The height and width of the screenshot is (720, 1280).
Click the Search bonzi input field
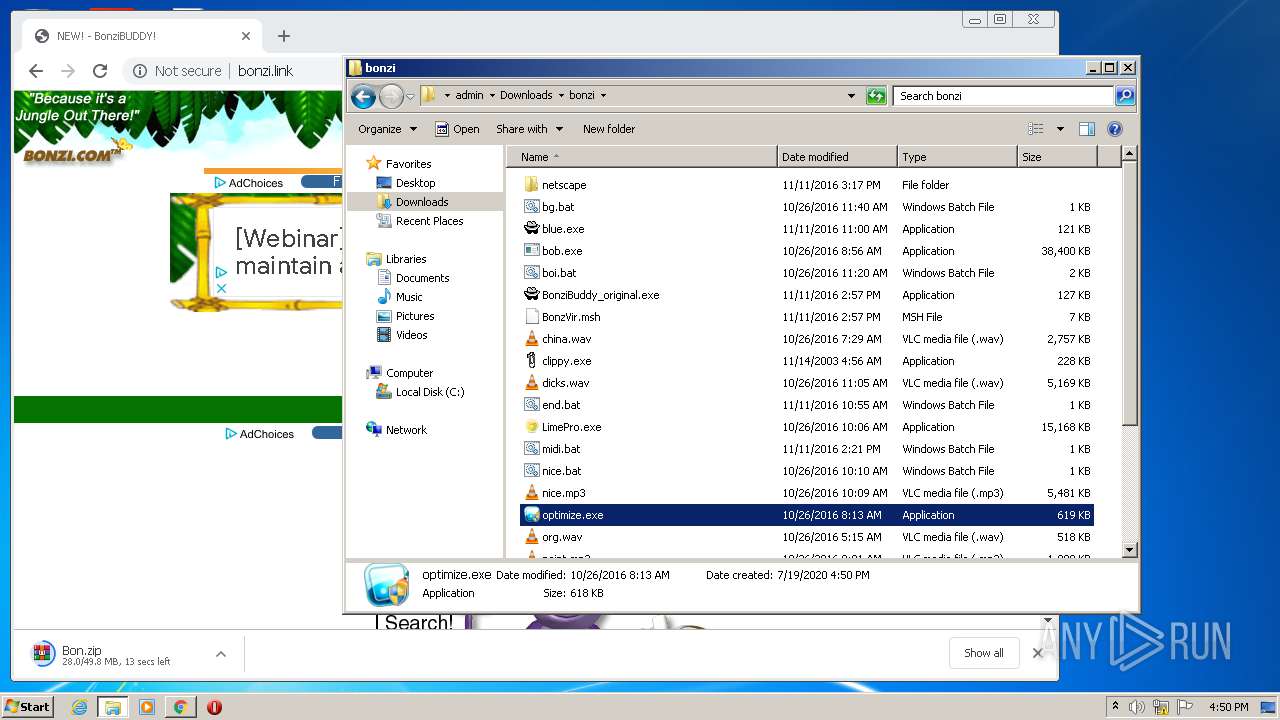pyautogui.click(x=1003, y=96)
